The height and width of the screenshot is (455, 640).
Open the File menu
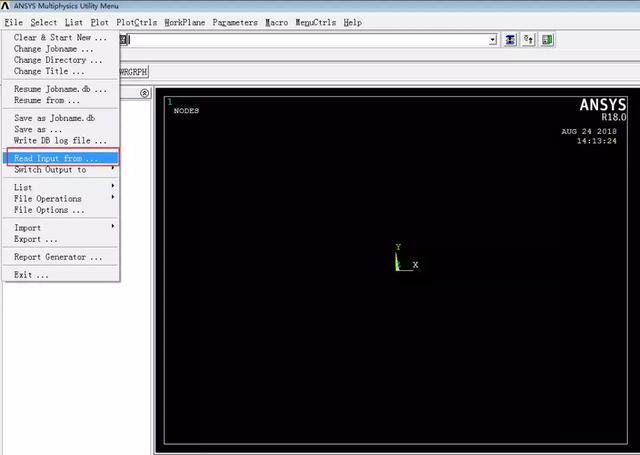tap(13, 22)
